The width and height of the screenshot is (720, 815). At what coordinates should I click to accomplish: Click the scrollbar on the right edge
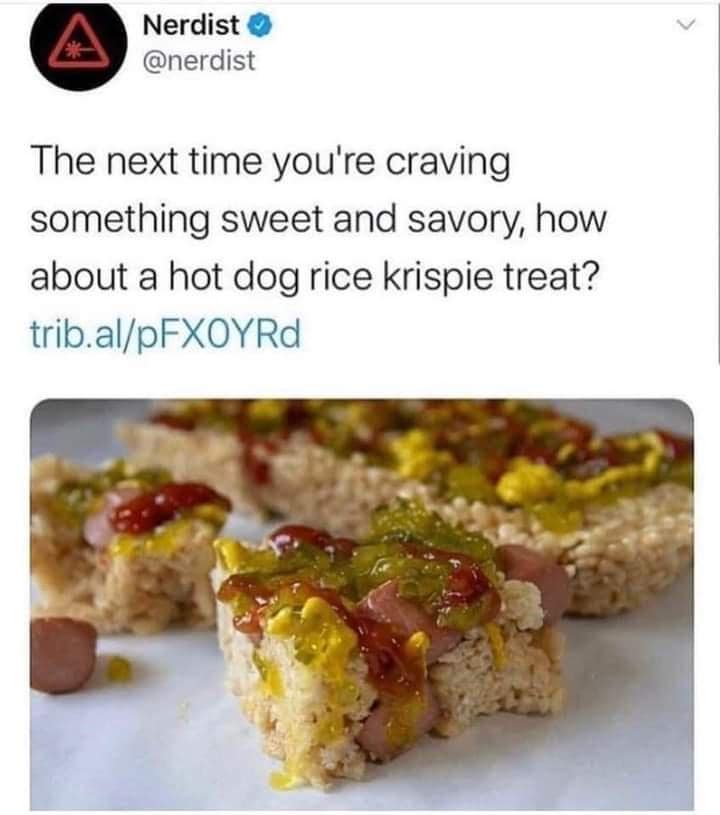(x=718, y=182)
